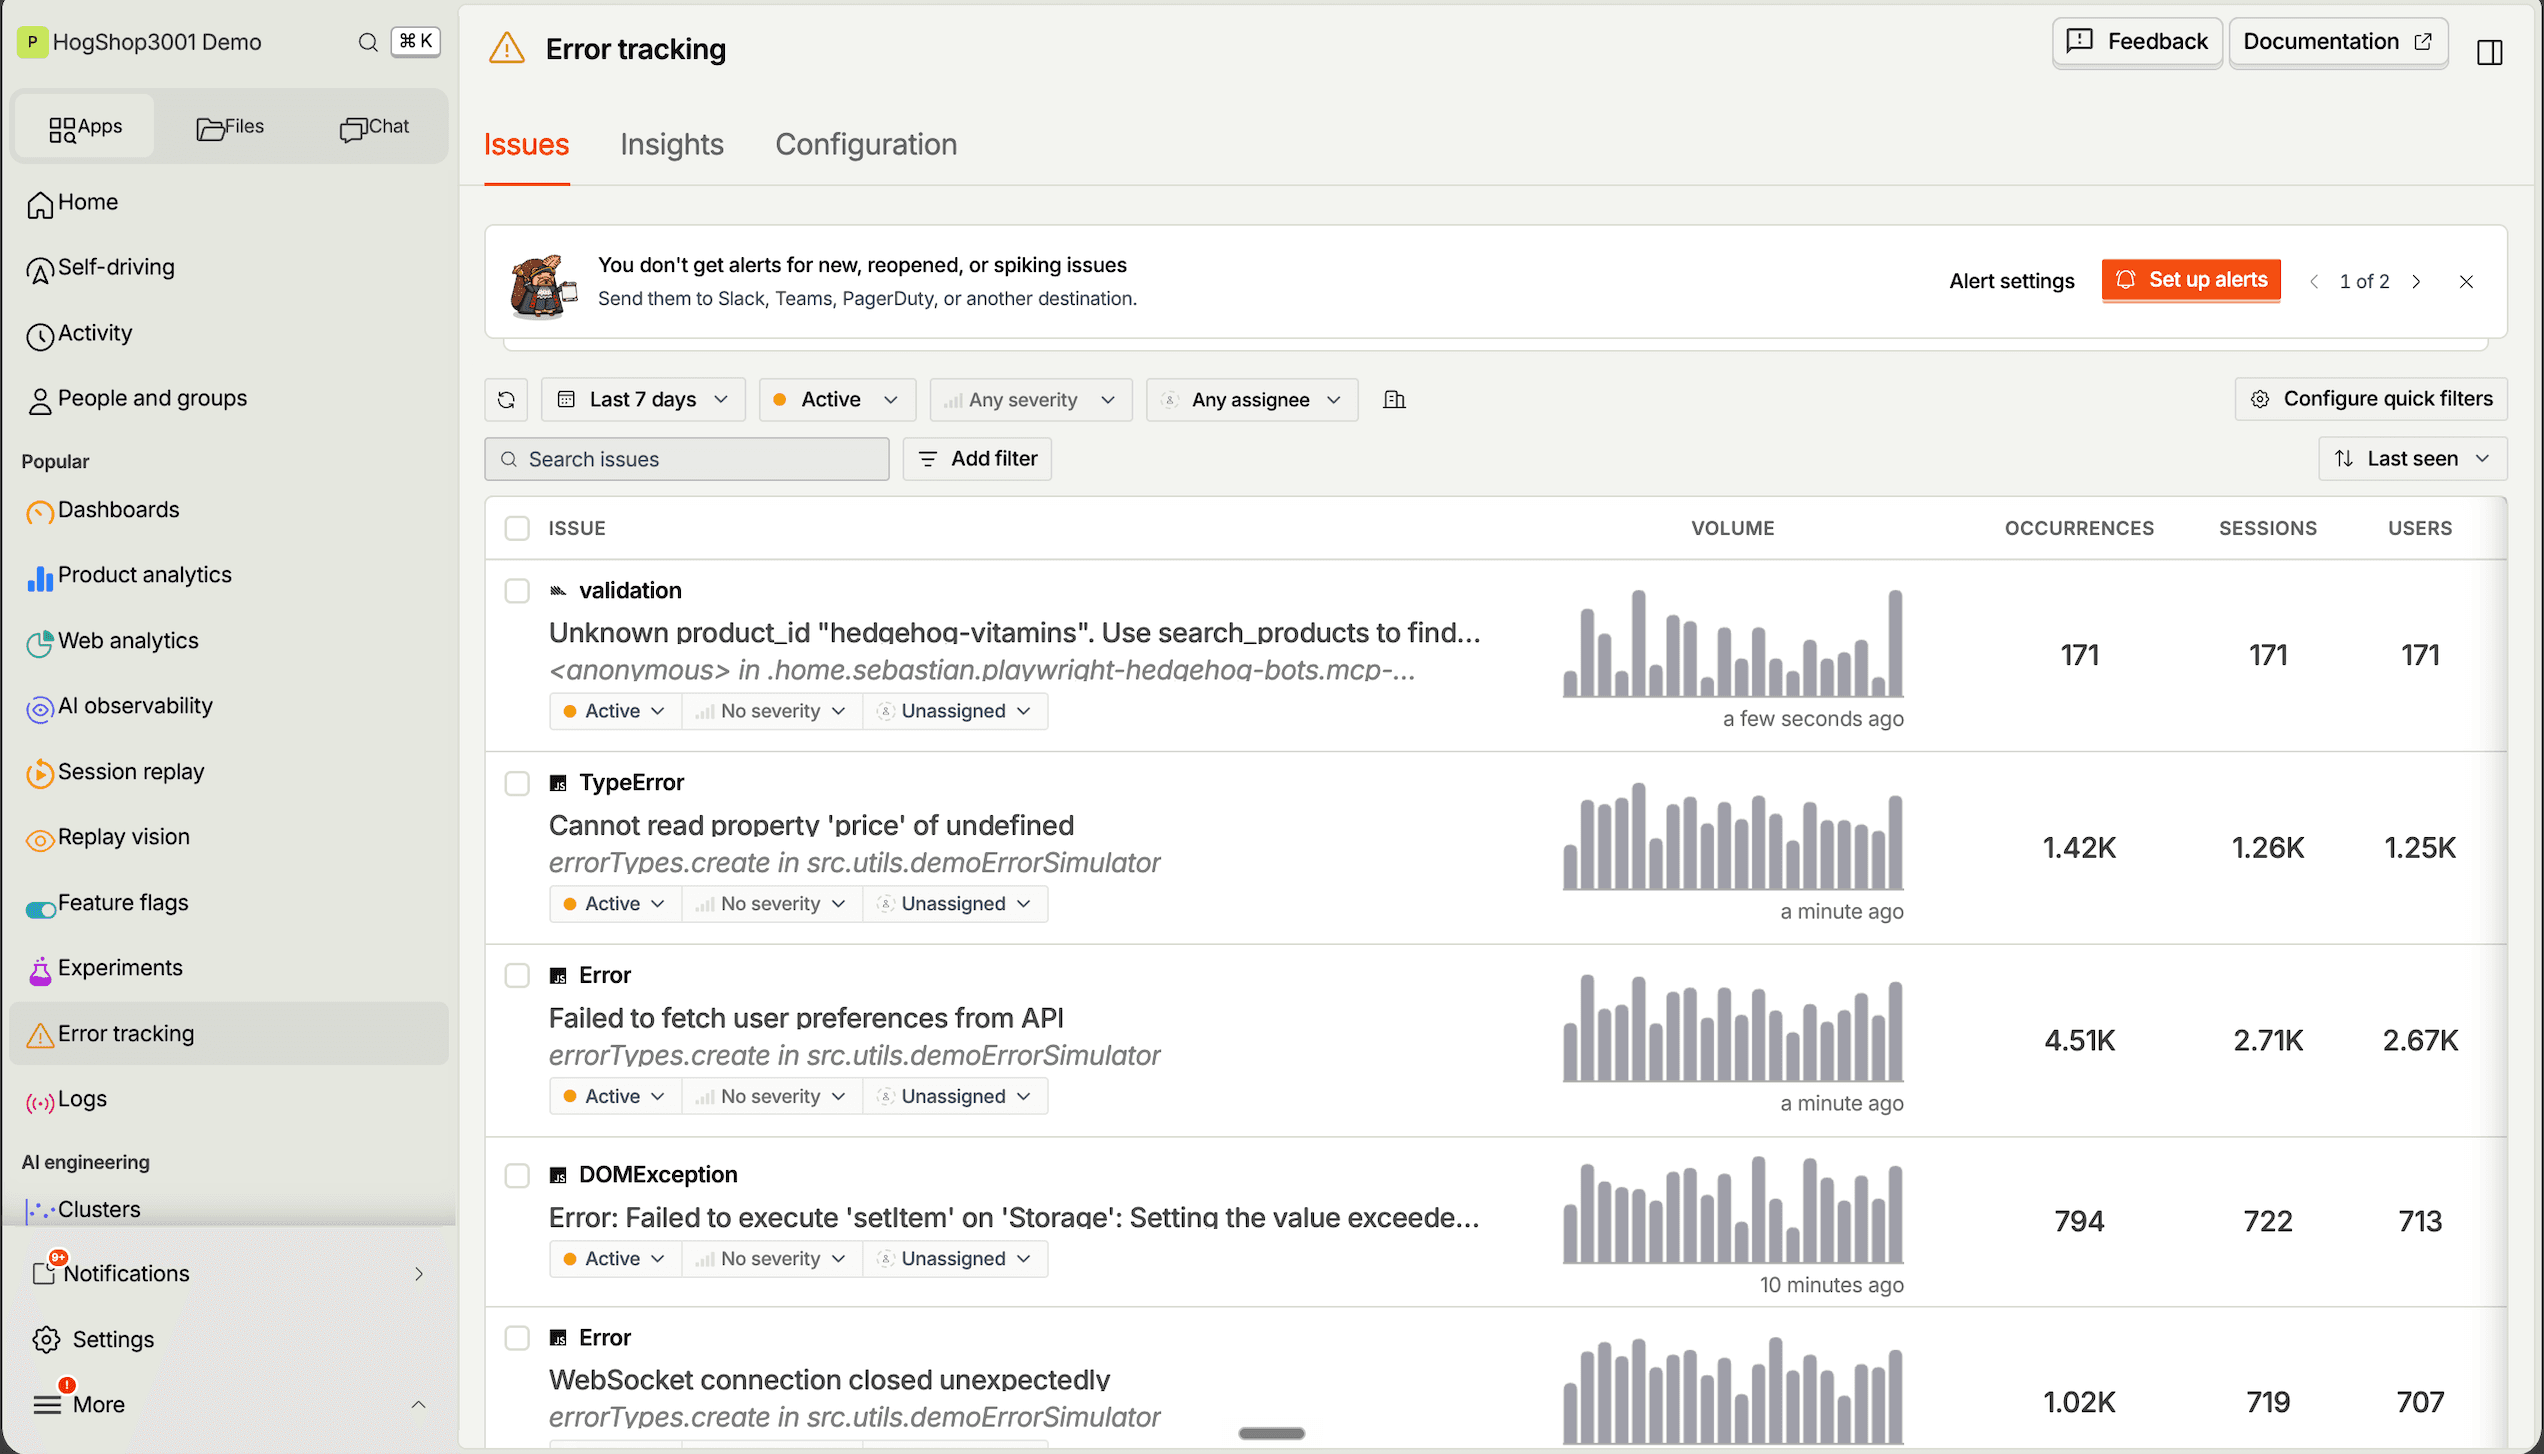Check the 'Failed to fetch user preferences' row checkbox
The width and height of the screenshot is (2544, 1454).
[517, 976]
